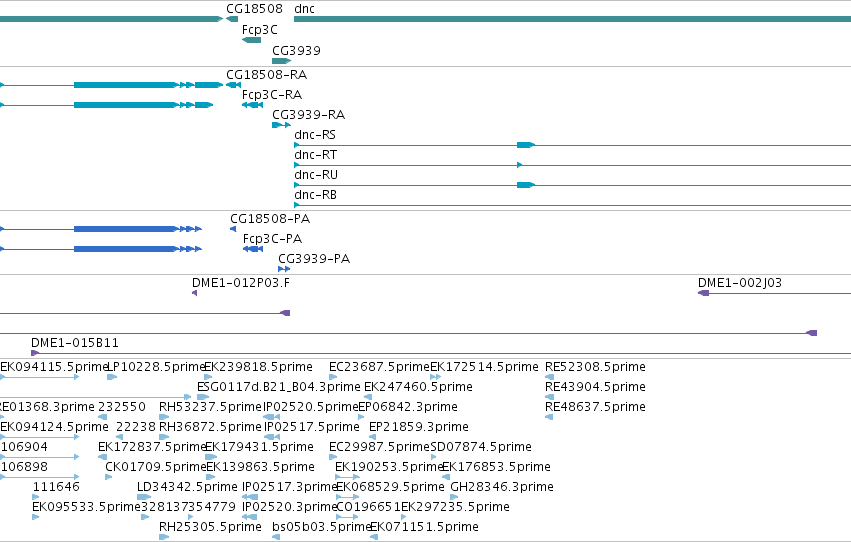Image resolution: width=851 pixels, height=542 pixels.
Task: Select EST EK094115.5prime
Action: pyautogui.click(x=54, y=367)
